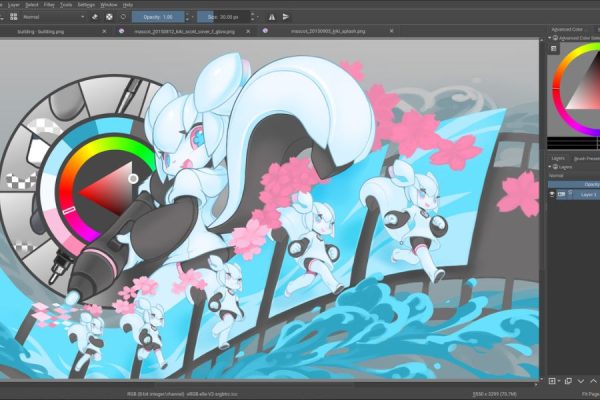
Task: Toggle eraser mode in the toolbar
Action: 94,17
